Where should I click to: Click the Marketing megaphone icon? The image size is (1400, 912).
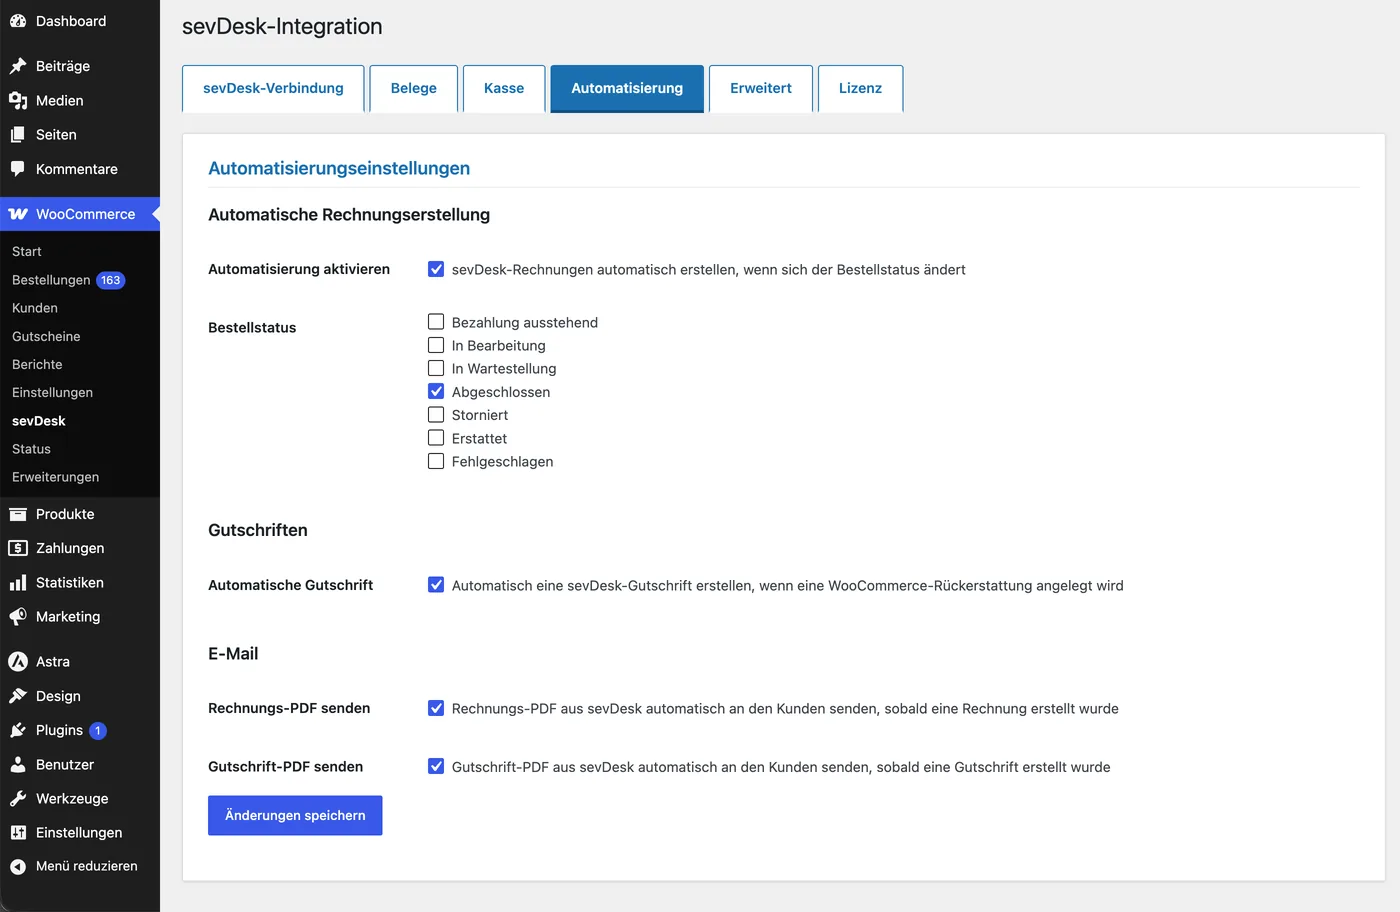[x=18, y=617]
